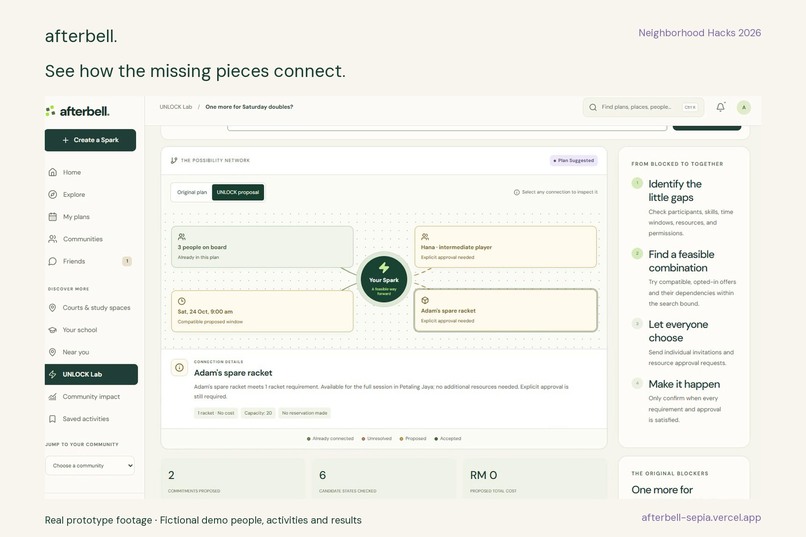This screenshot has width=806, height=537.
Task: Click the RM 0 proposed total cost card
Action: (535, 479)
